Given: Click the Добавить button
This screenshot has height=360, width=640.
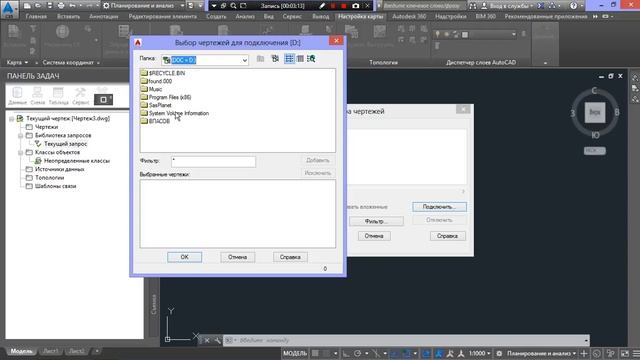Looking at the screenshot, I should (318, 160).
